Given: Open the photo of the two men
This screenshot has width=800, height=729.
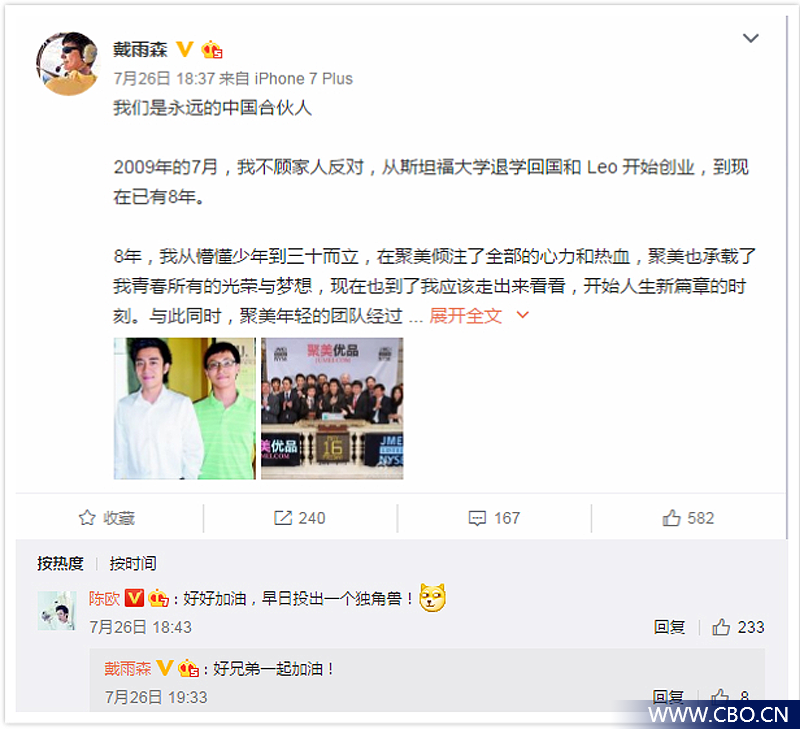Looking at the screenshot, I should (185, 408).
